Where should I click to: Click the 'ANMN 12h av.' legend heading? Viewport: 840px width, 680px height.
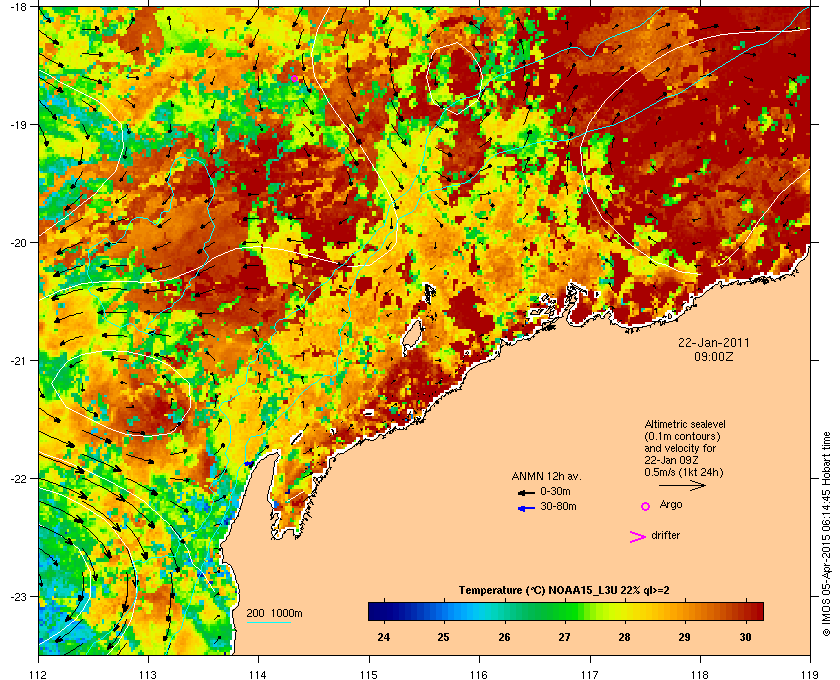click(546, 476)
